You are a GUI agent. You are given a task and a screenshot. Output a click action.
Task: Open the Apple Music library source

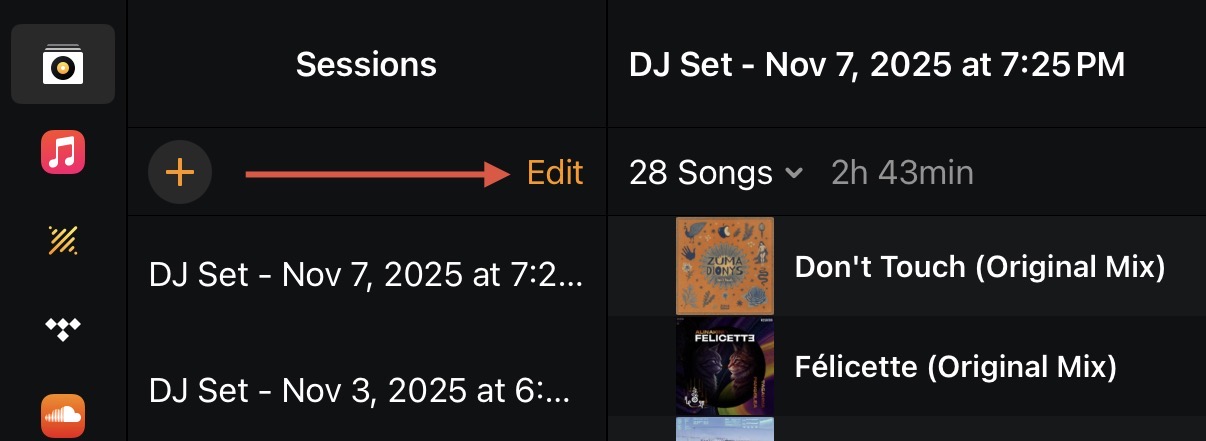point(63,153)
